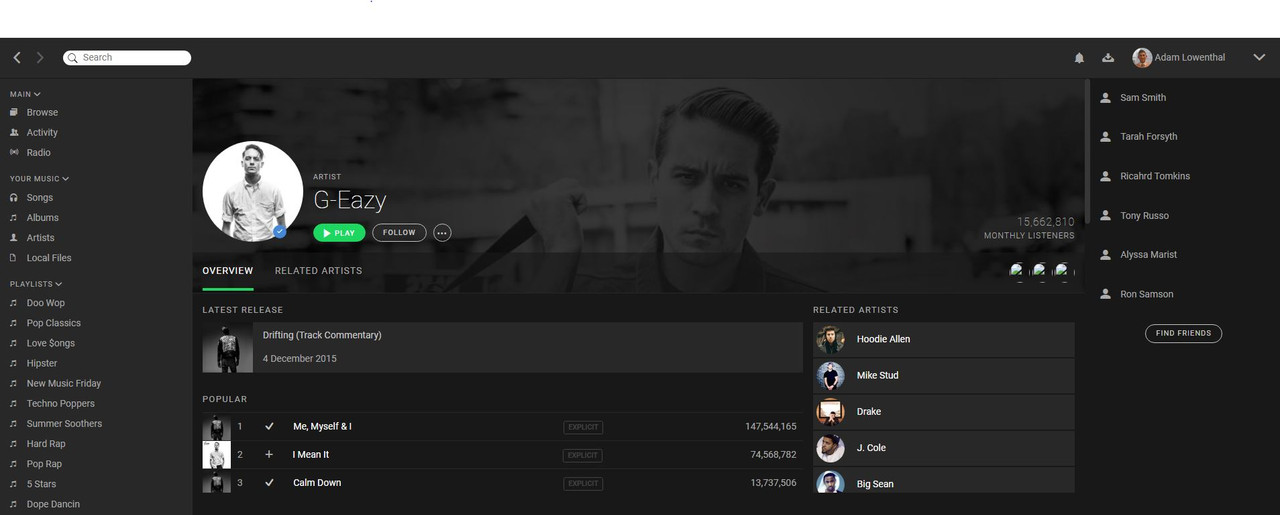Image resolution: width=1280 pixels, height=515 pixels.
Task: Open related artist Hoodie Allen
Action: [x=944, y=339]
